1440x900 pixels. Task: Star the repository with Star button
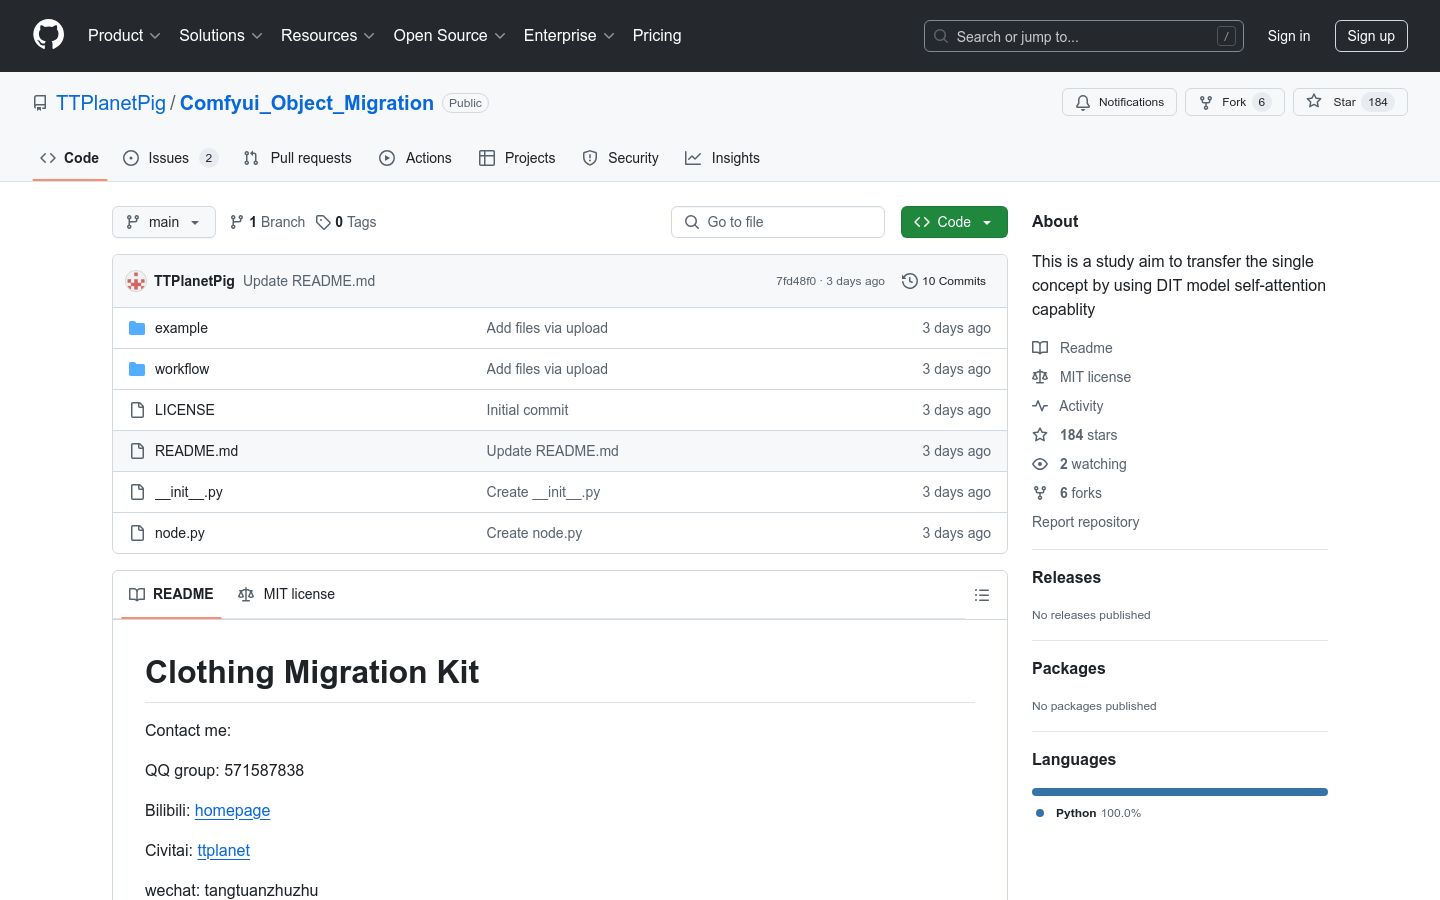point(1350,102)
